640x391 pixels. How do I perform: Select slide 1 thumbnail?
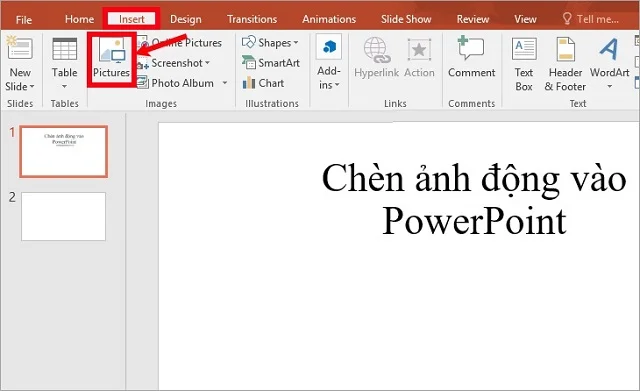pyautogui.click(x=64, y=151)
